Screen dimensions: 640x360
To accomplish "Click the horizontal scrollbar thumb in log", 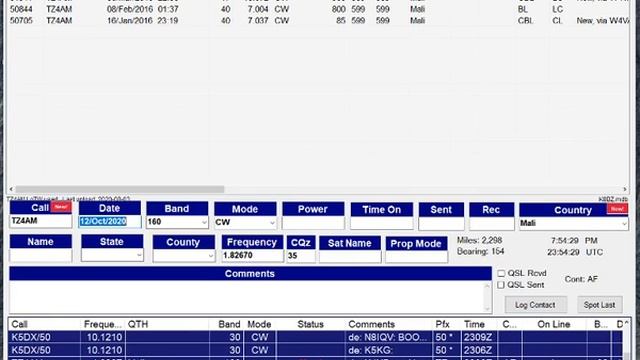I will click(120, 189).
